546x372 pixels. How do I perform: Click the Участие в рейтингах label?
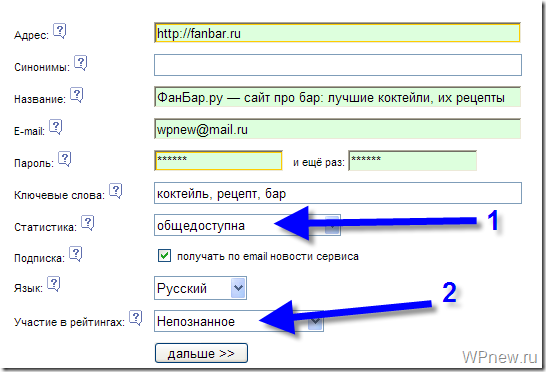(69, 323)
